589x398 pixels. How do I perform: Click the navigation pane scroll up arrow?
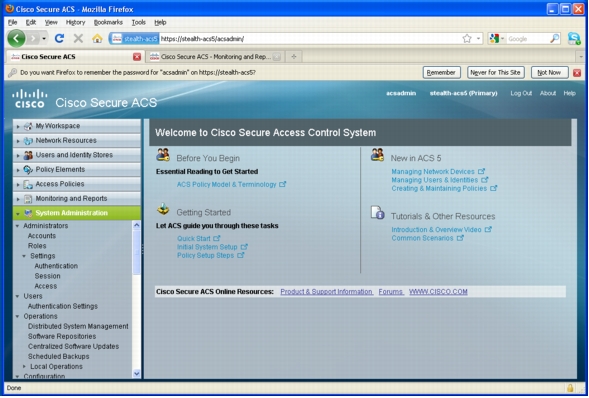click(136, 225)
